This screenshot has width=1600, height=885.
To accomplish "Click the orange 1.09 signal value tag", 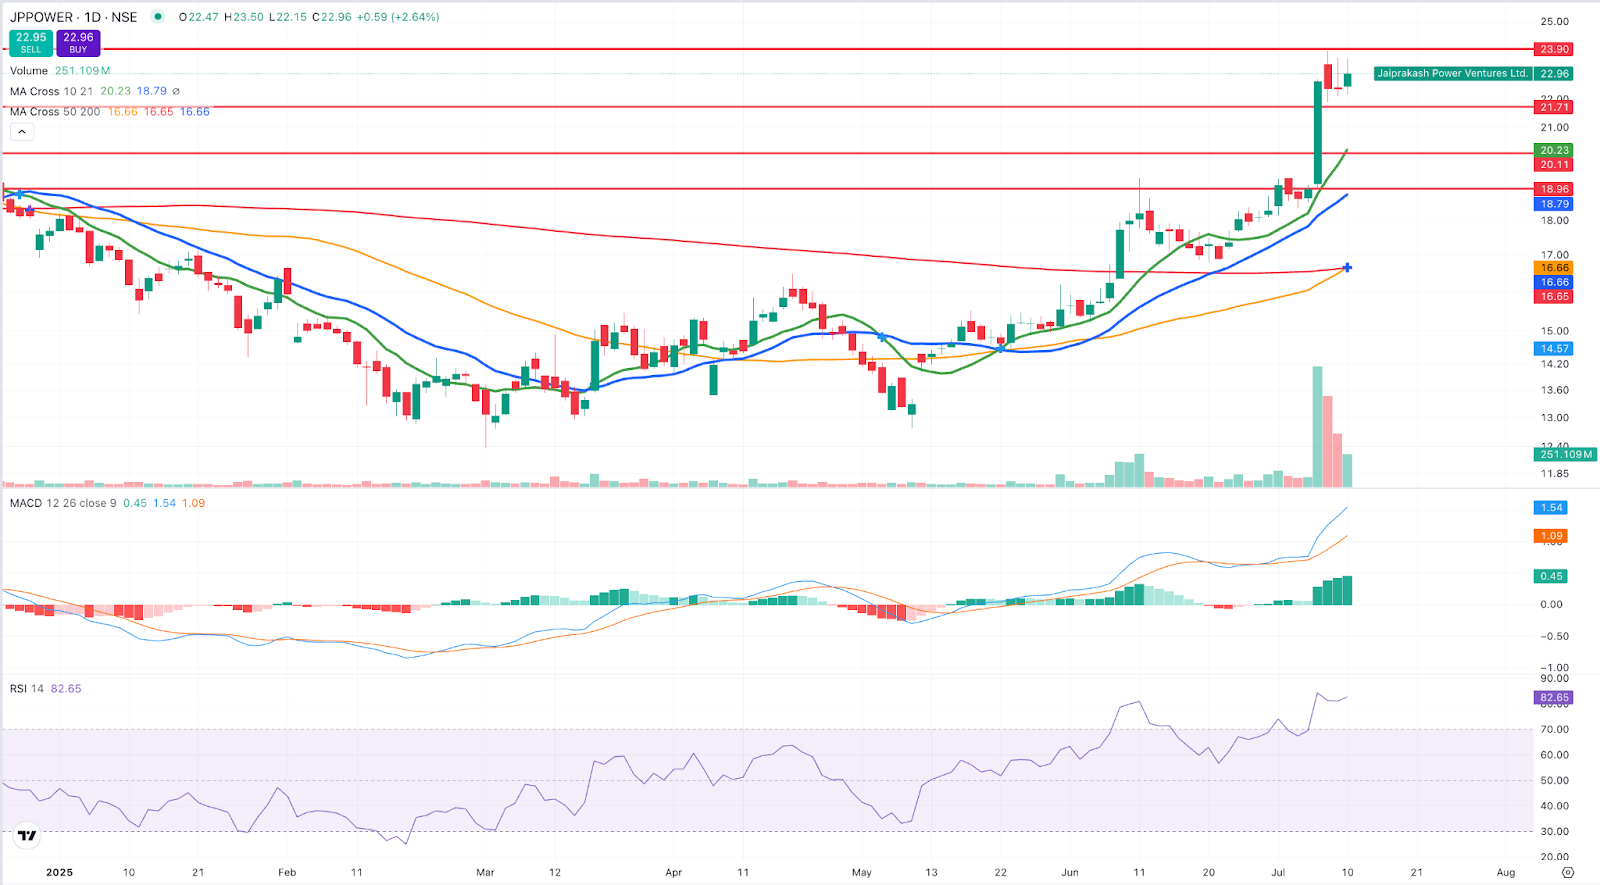I will click(1551, 536).
